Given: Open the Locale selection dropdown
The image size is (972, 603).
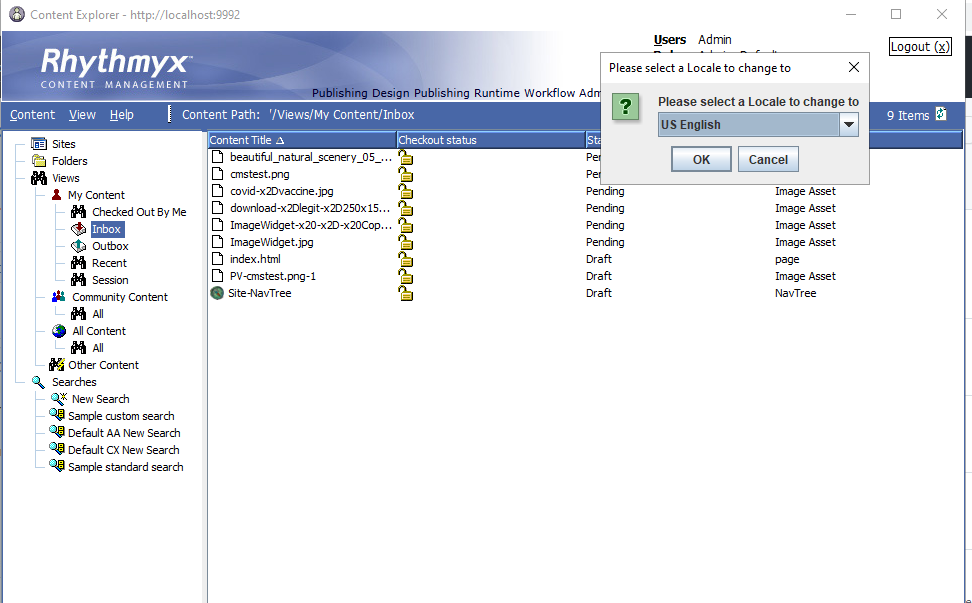Looking at the screenshot, I should point(848,125).
